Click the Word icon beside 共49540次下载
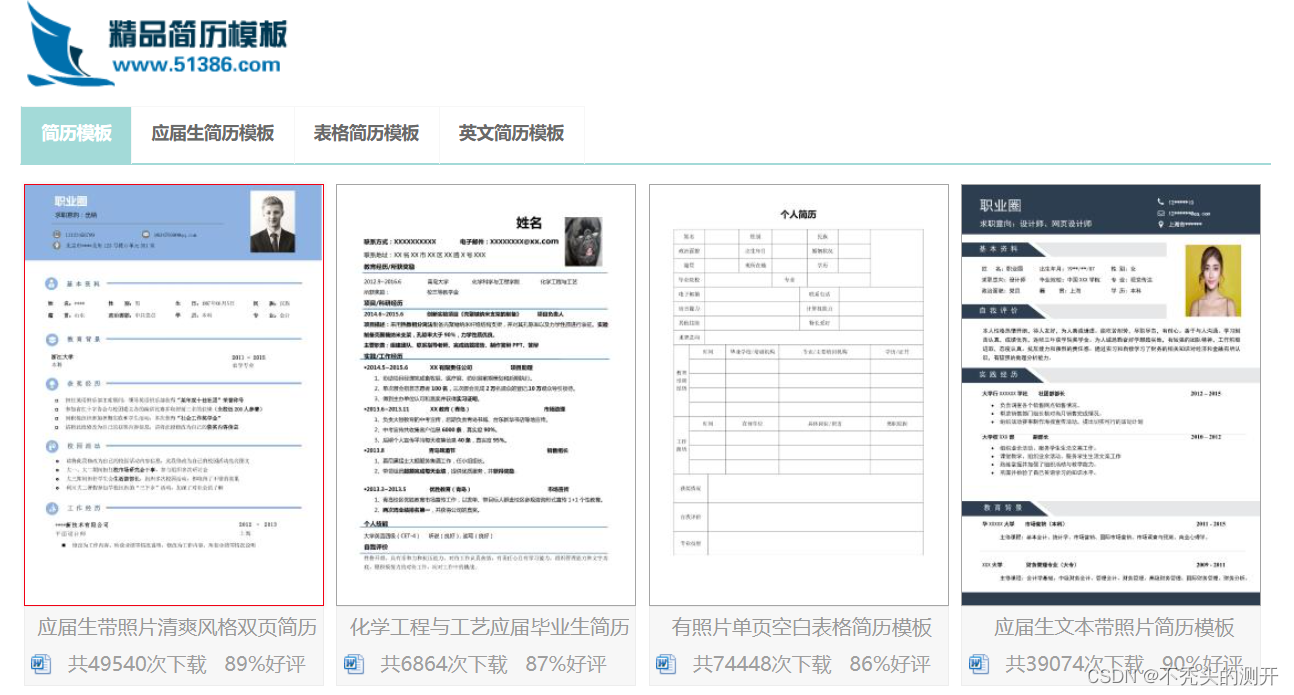The image size is (1294, 695). [41, 664]
